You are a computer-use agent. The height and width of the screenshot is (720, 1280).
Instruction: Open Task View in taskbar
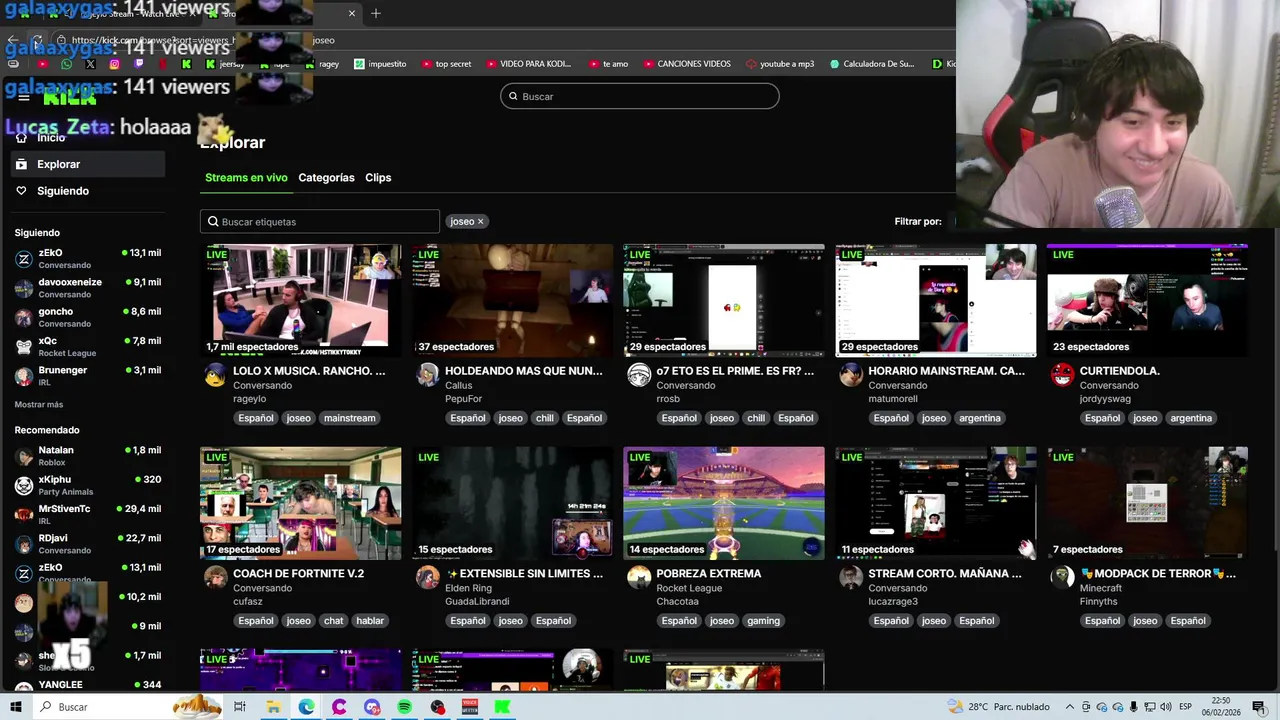pos(240,707)
